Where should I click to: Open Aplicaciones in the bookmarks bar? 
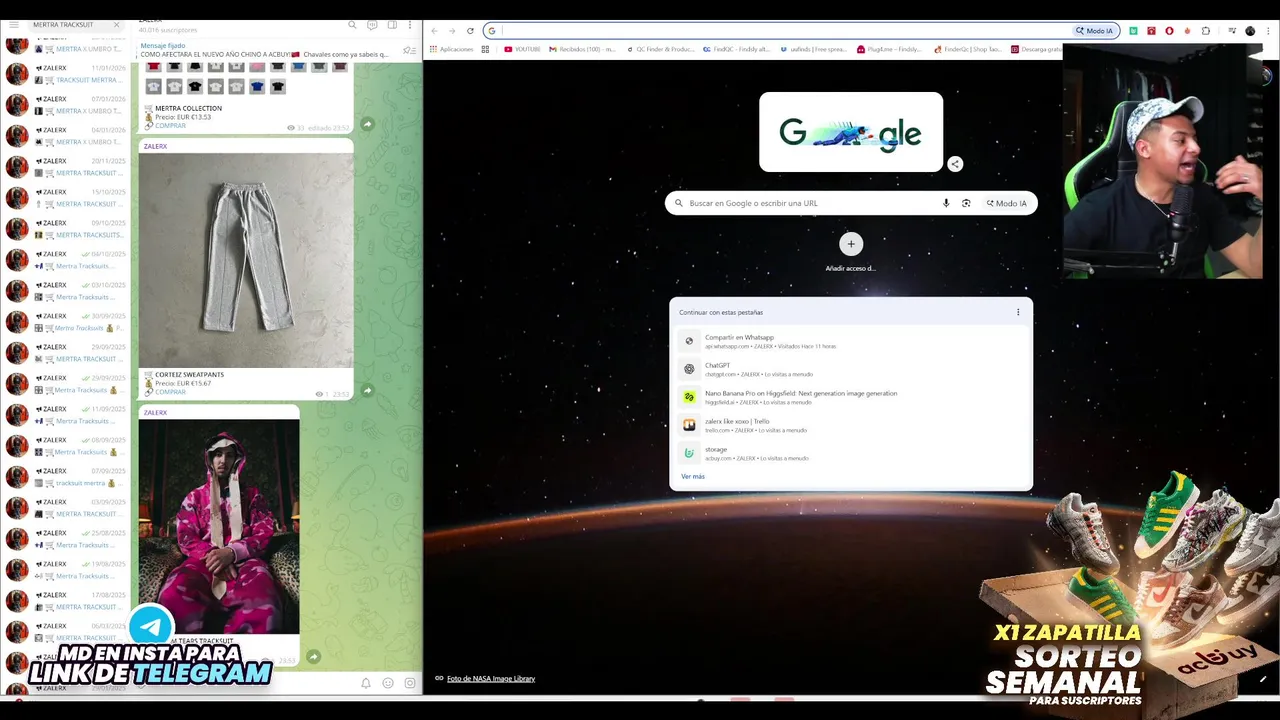pyautogui.click(x=451, y=49)
